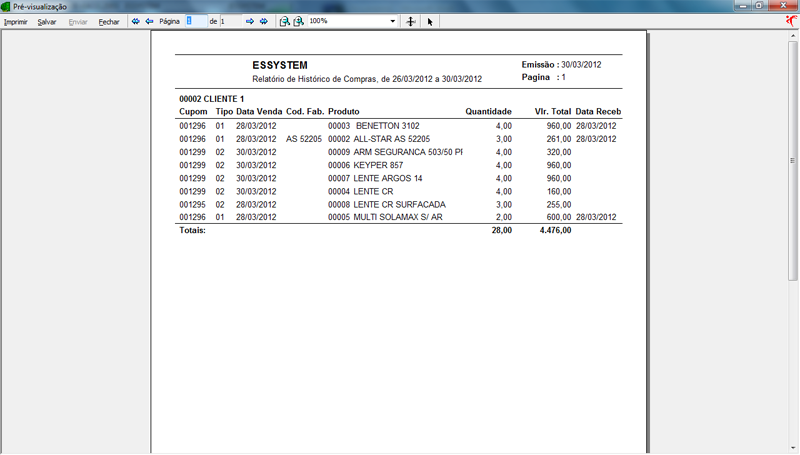Click the total pages field after 'de'
This screenshot has height=455, width=800.
pyautogui.click(x=230, y=21)
